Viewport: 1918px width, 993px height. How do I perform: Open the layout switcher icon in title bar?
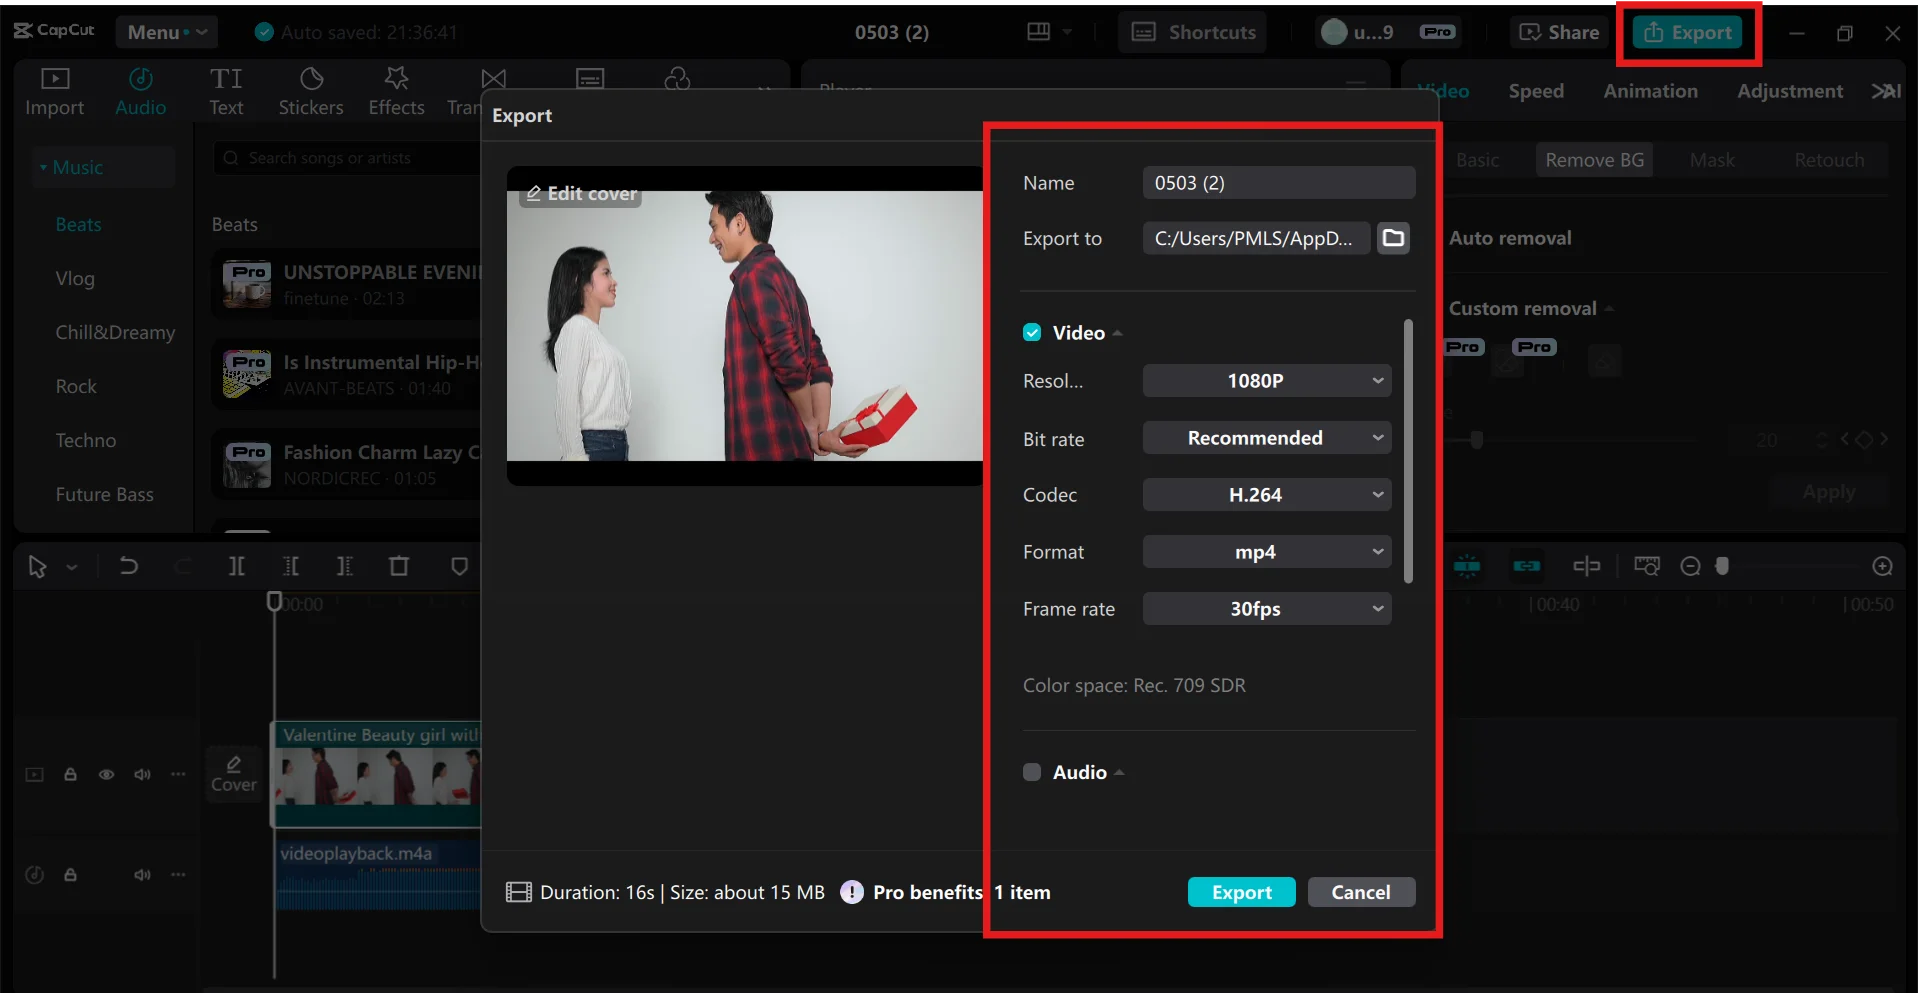point(1039,32)
